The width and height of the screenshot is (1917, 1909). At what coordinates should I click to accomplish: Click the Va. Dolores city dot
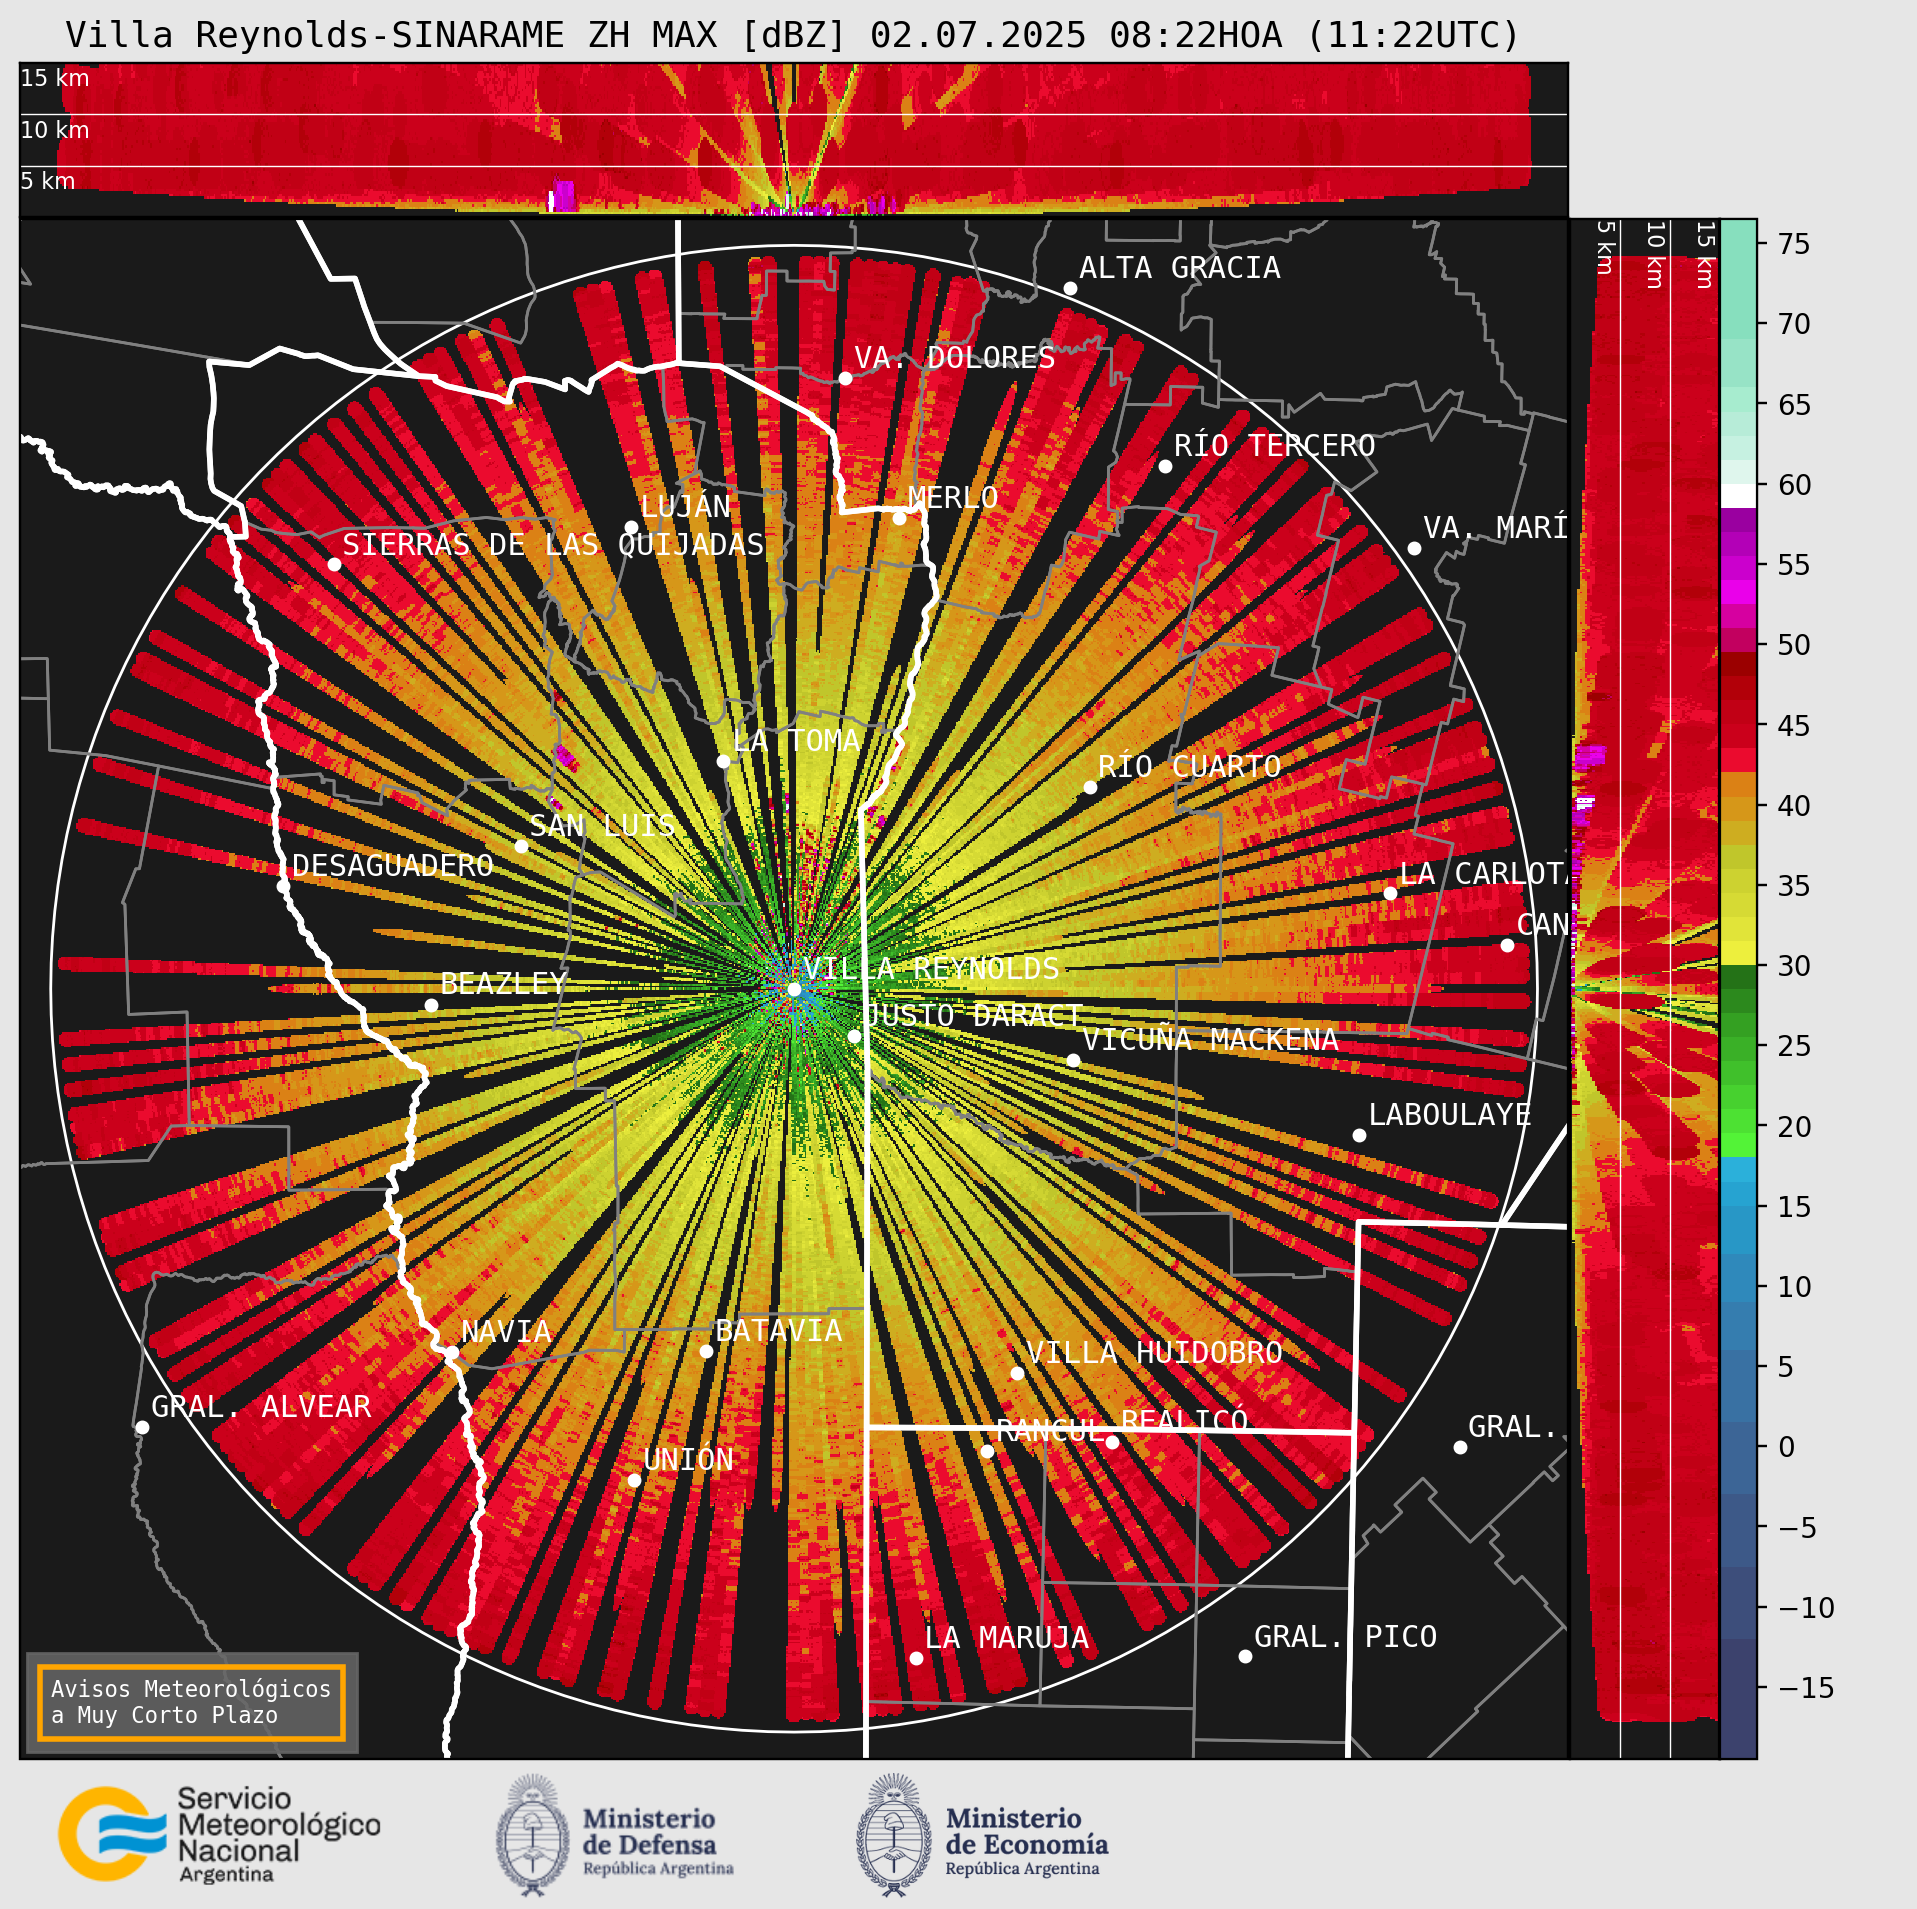(845, 378)
